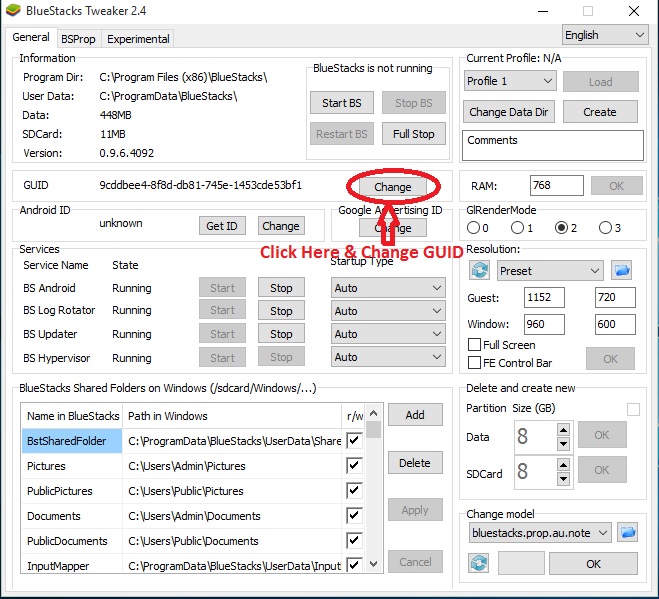Open BS Updater startup type dropdown
The image size is (659, 599).
388,334
